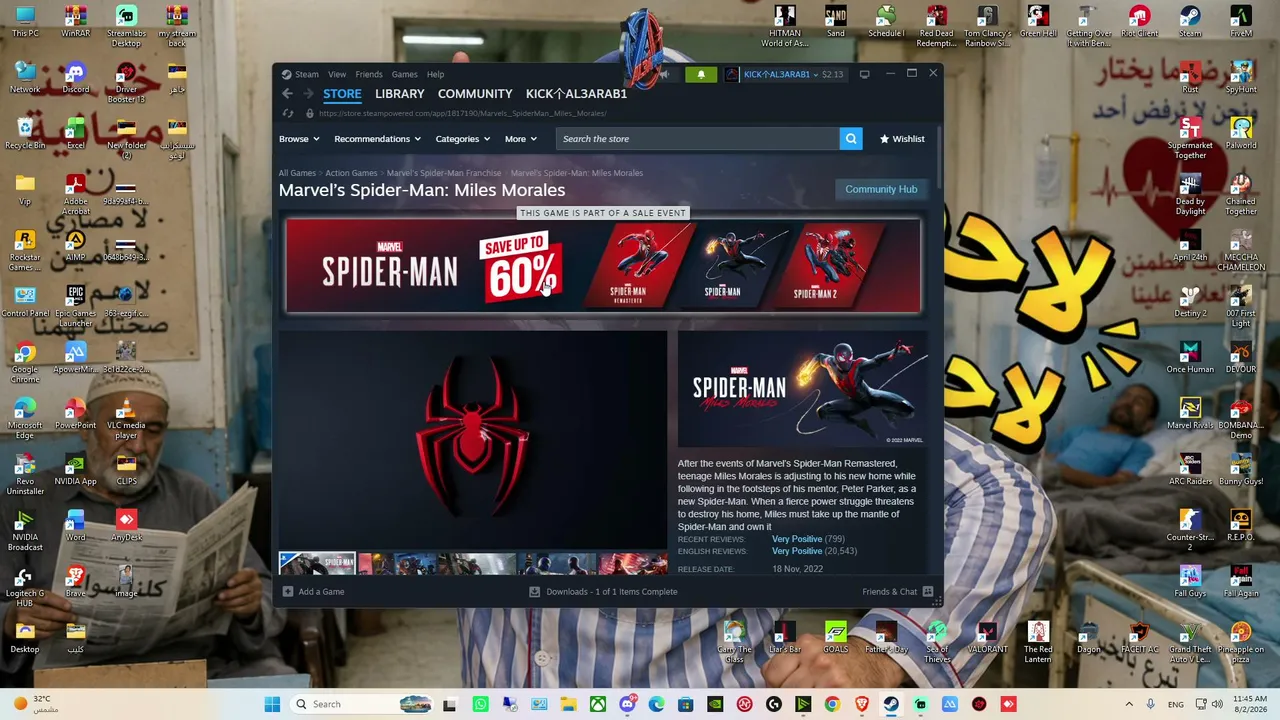Switch to the COMMUNITY tab

click(x=475, y=94)
